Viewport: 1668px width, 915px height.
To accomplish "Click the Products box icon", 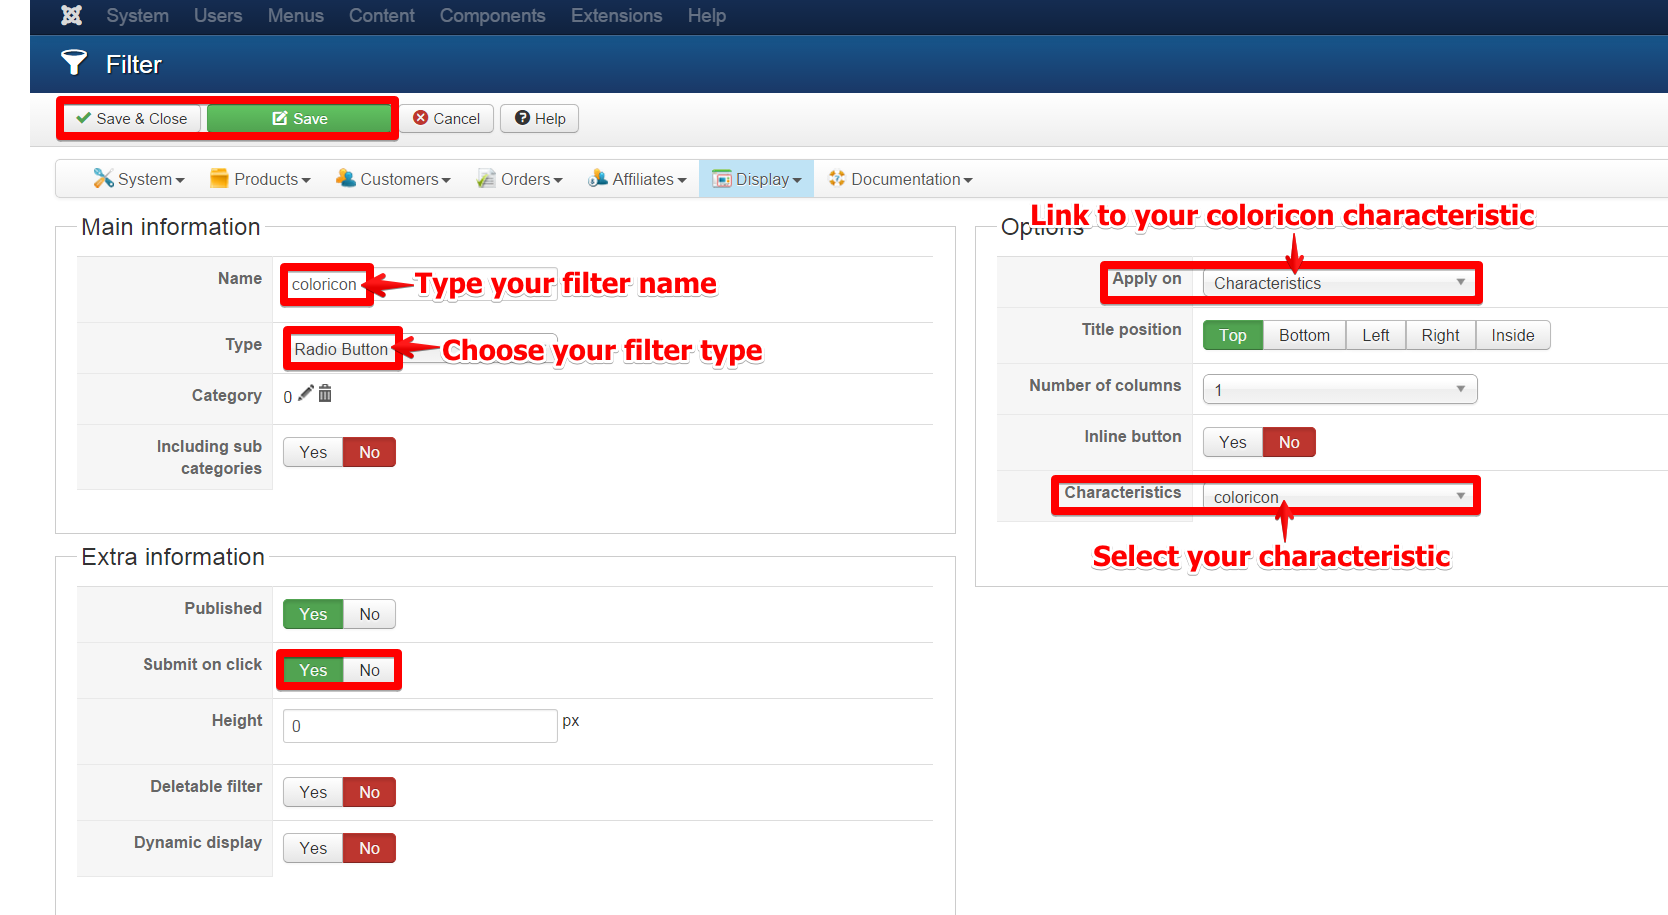I will 219,178.
